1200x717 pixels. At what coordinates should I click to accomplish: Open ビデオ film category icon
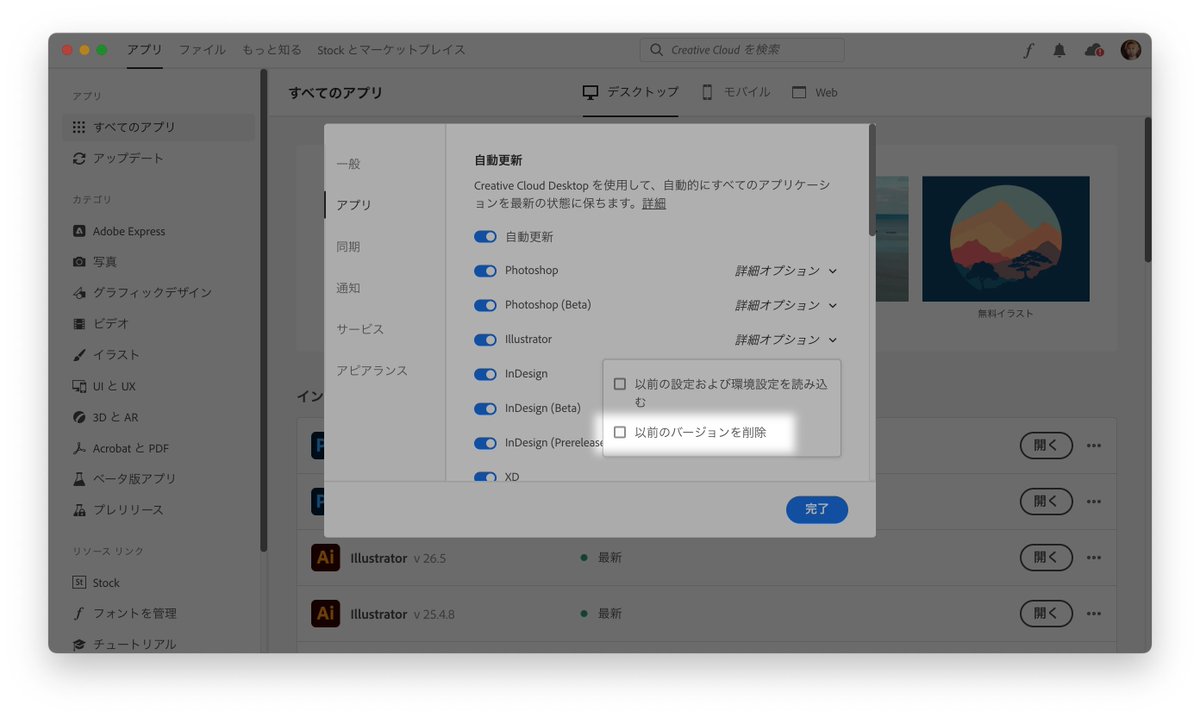[x=79, y=324]
